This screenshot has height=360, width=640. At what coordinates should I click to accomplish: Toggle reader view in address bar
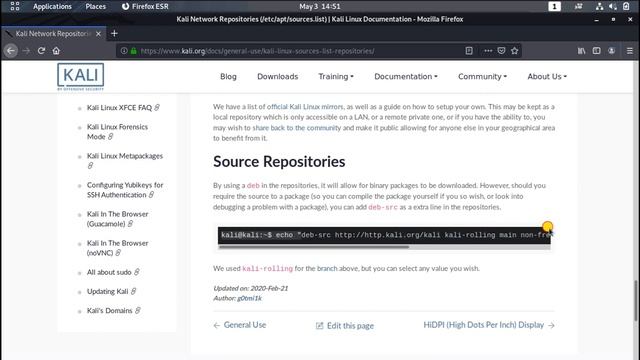point(469,51)
